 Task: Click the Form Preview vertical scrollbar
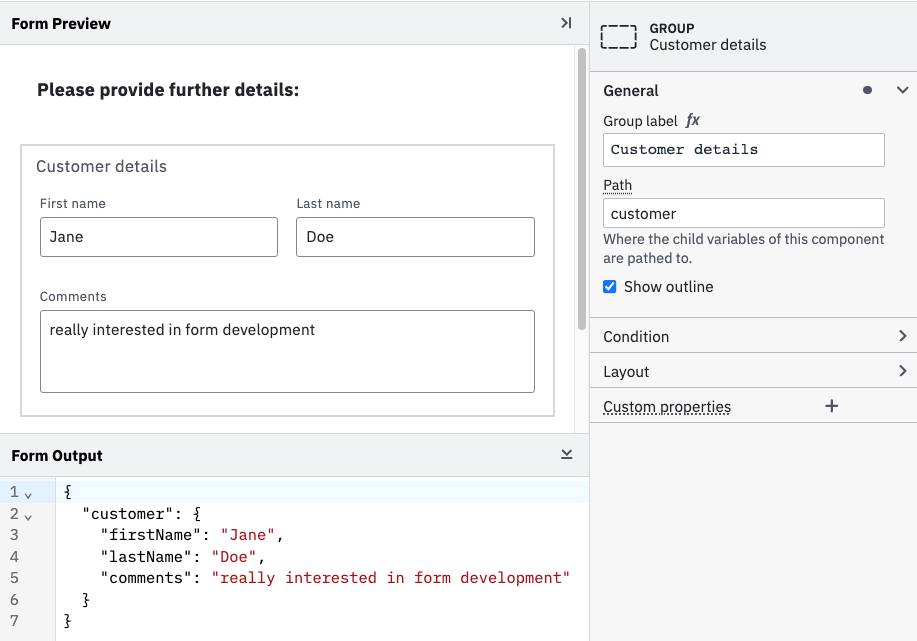point(582,190)
